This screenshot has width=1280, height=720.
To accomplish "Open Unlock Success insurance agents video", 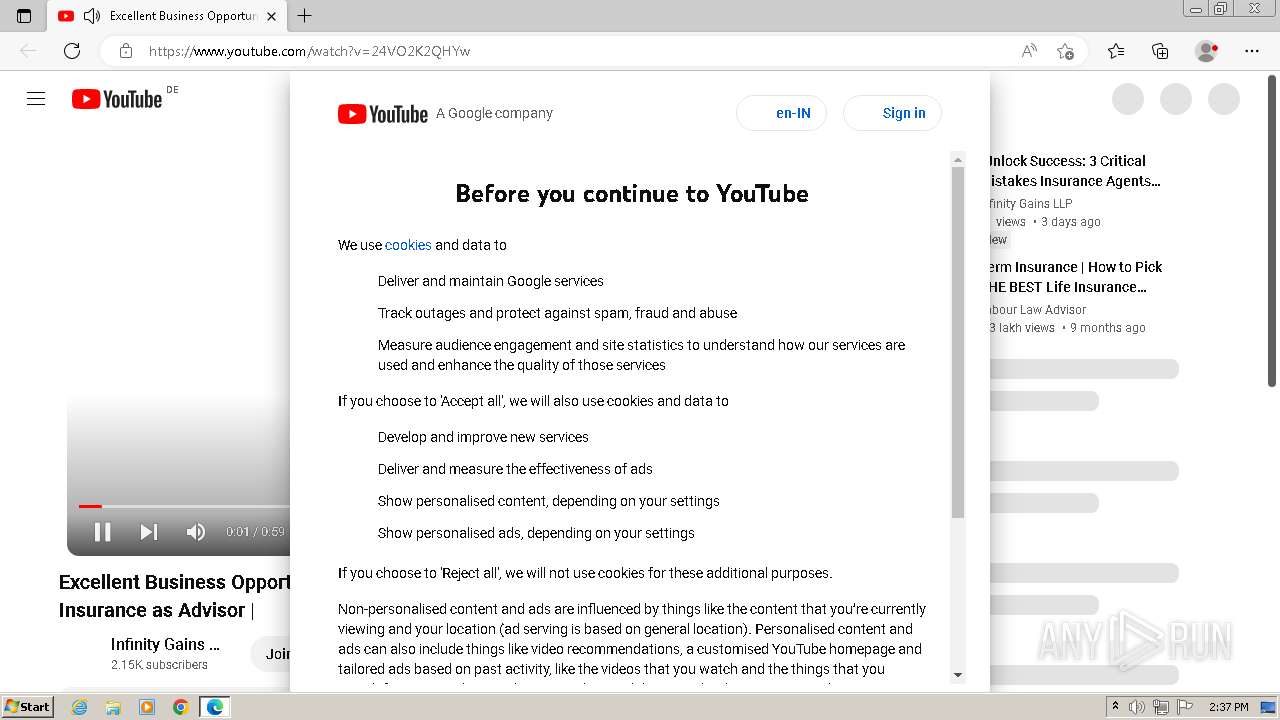I will tap(1074, 171).
